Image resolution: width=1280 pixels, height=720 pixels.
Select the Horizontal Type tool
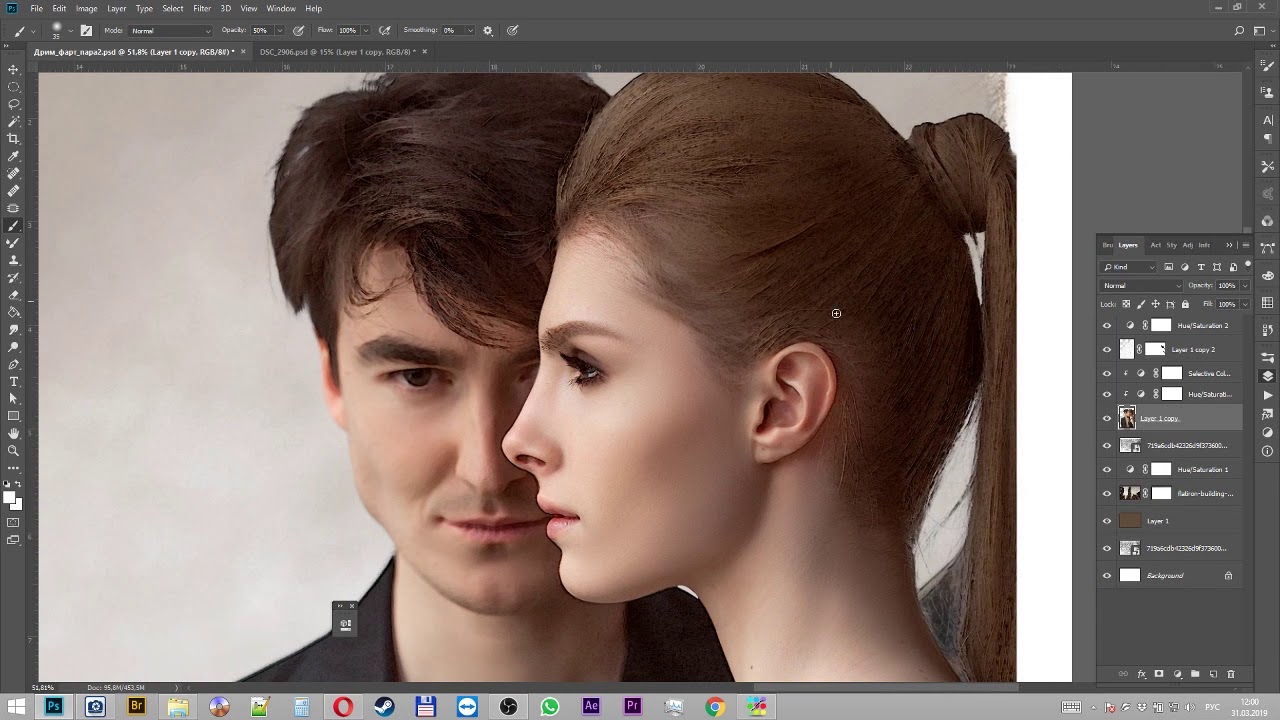pyautogui.click(x=13, y=381)
